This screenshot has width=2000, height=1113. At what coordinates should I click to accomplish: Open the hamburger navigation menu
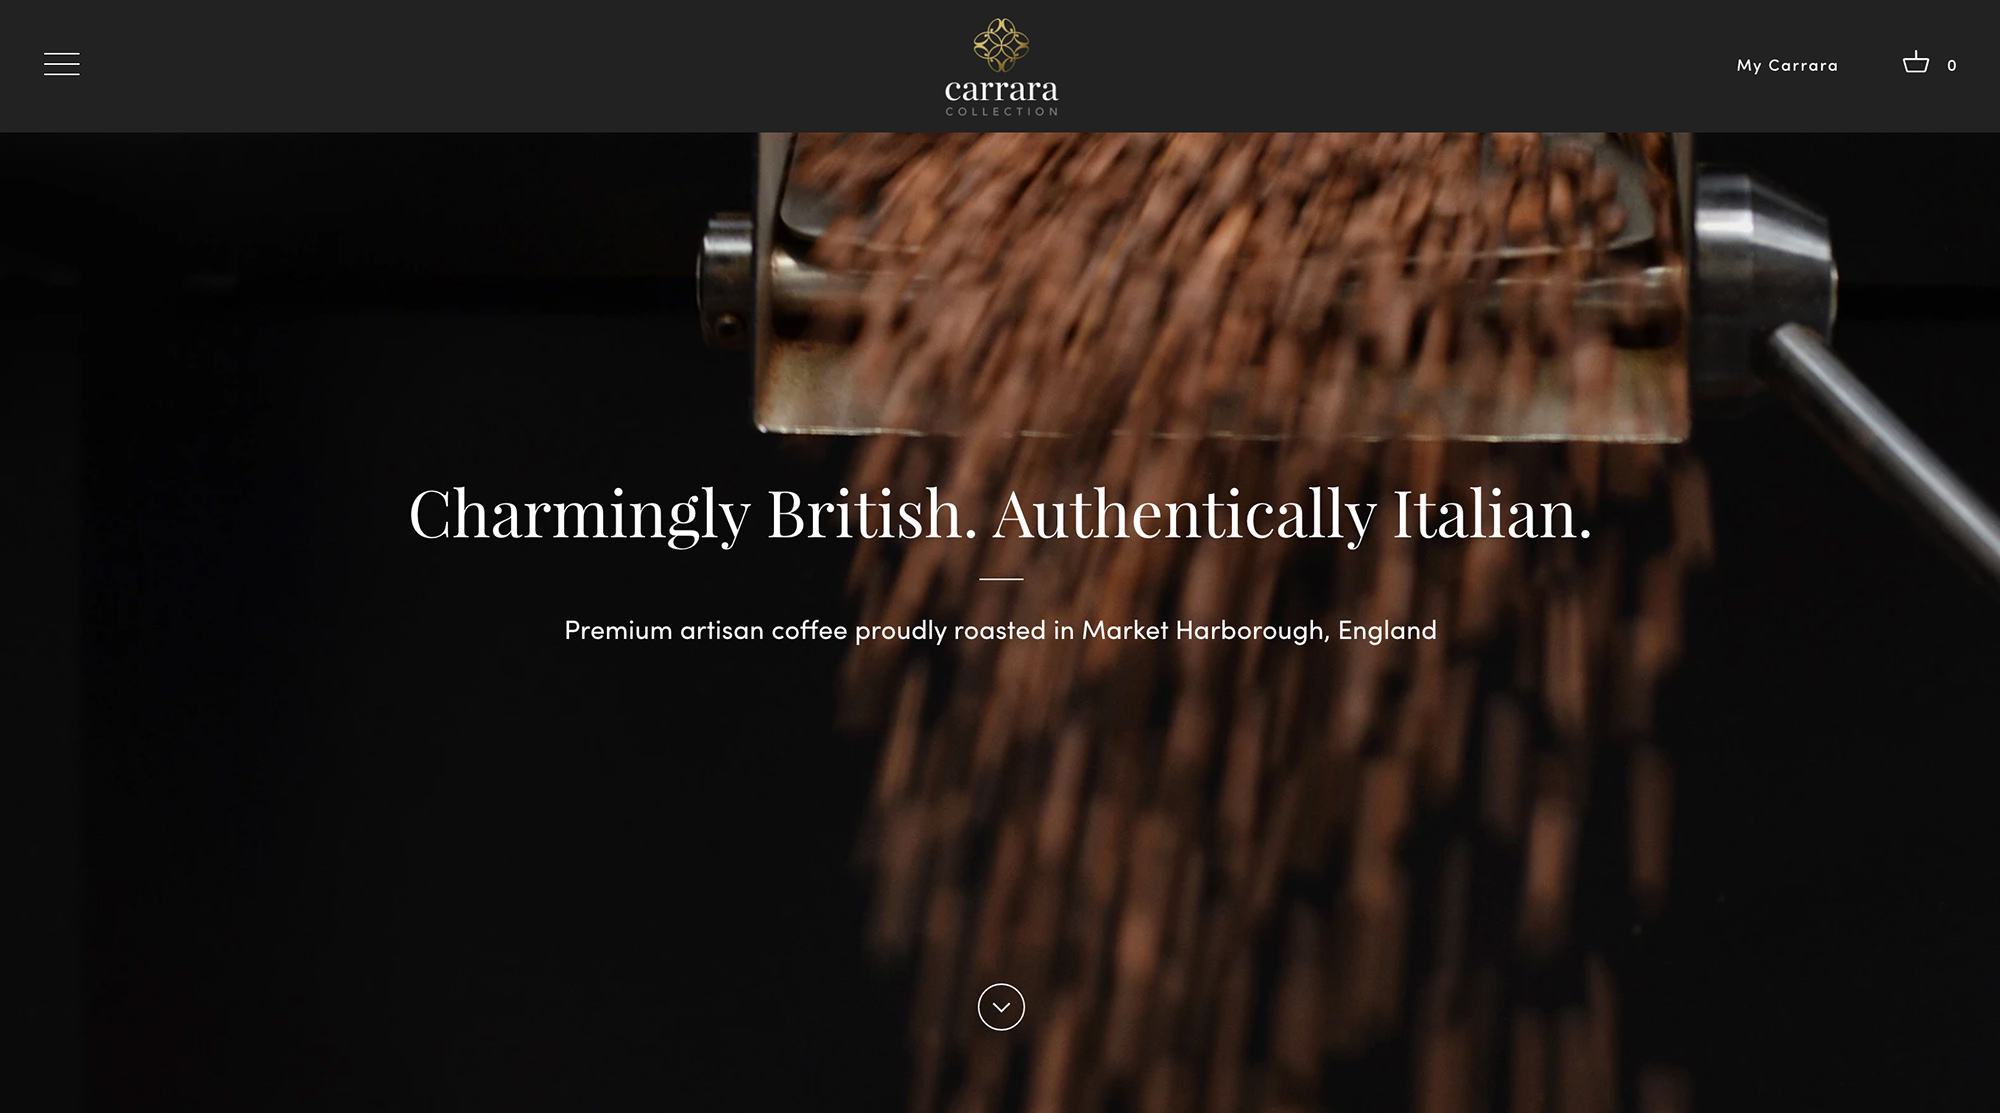pos(62,64)
